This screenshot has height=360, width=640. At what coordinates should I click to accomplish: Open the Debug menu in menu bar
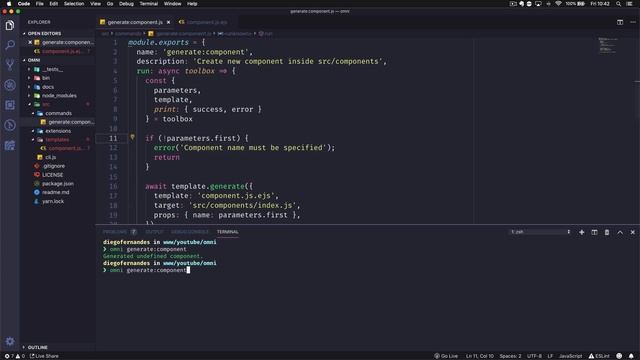[126, 4]
